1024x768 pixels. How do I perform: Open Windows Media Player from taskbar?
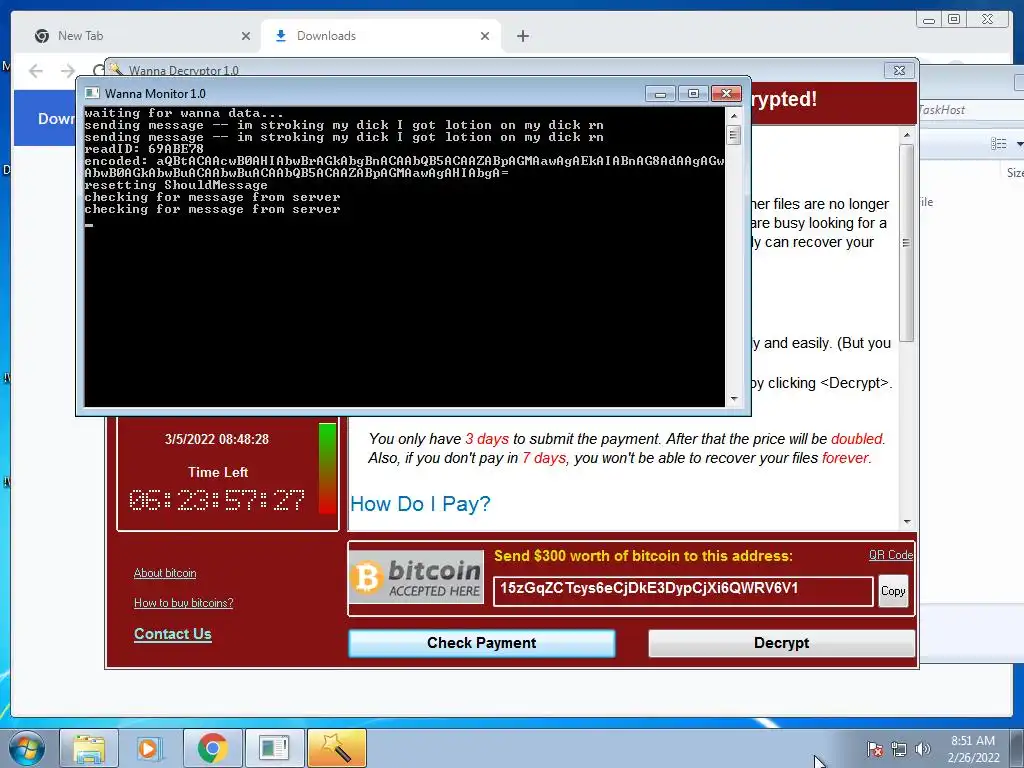point(151,748)
